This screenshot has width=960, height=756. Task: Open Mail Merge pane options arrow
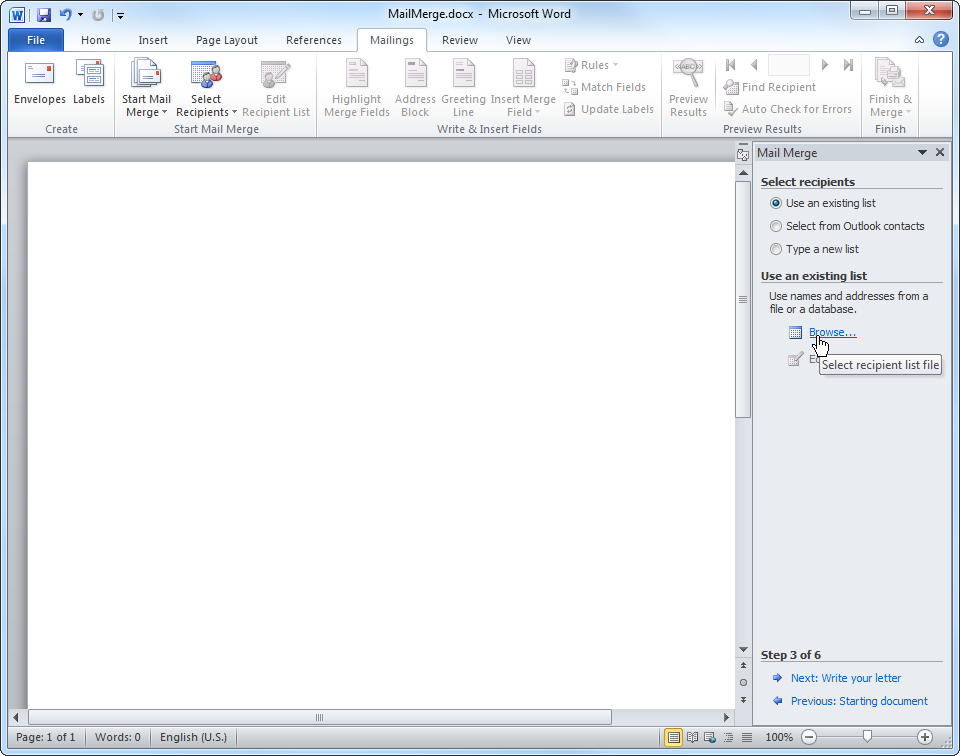tap(922, 153)
